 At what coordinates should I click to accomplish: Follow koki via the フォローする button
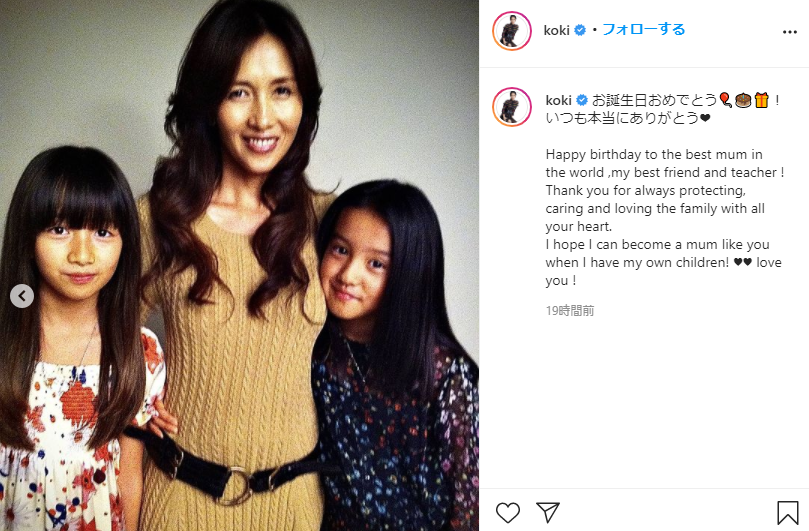643,29
